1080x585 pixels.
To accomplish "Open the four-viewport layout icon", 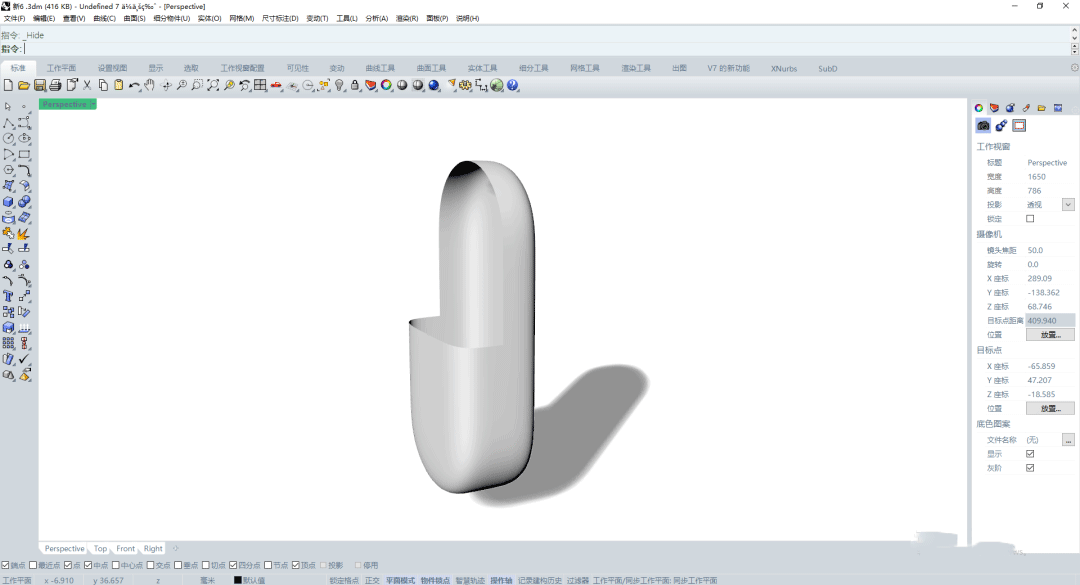I will click(x=260, y=86).
